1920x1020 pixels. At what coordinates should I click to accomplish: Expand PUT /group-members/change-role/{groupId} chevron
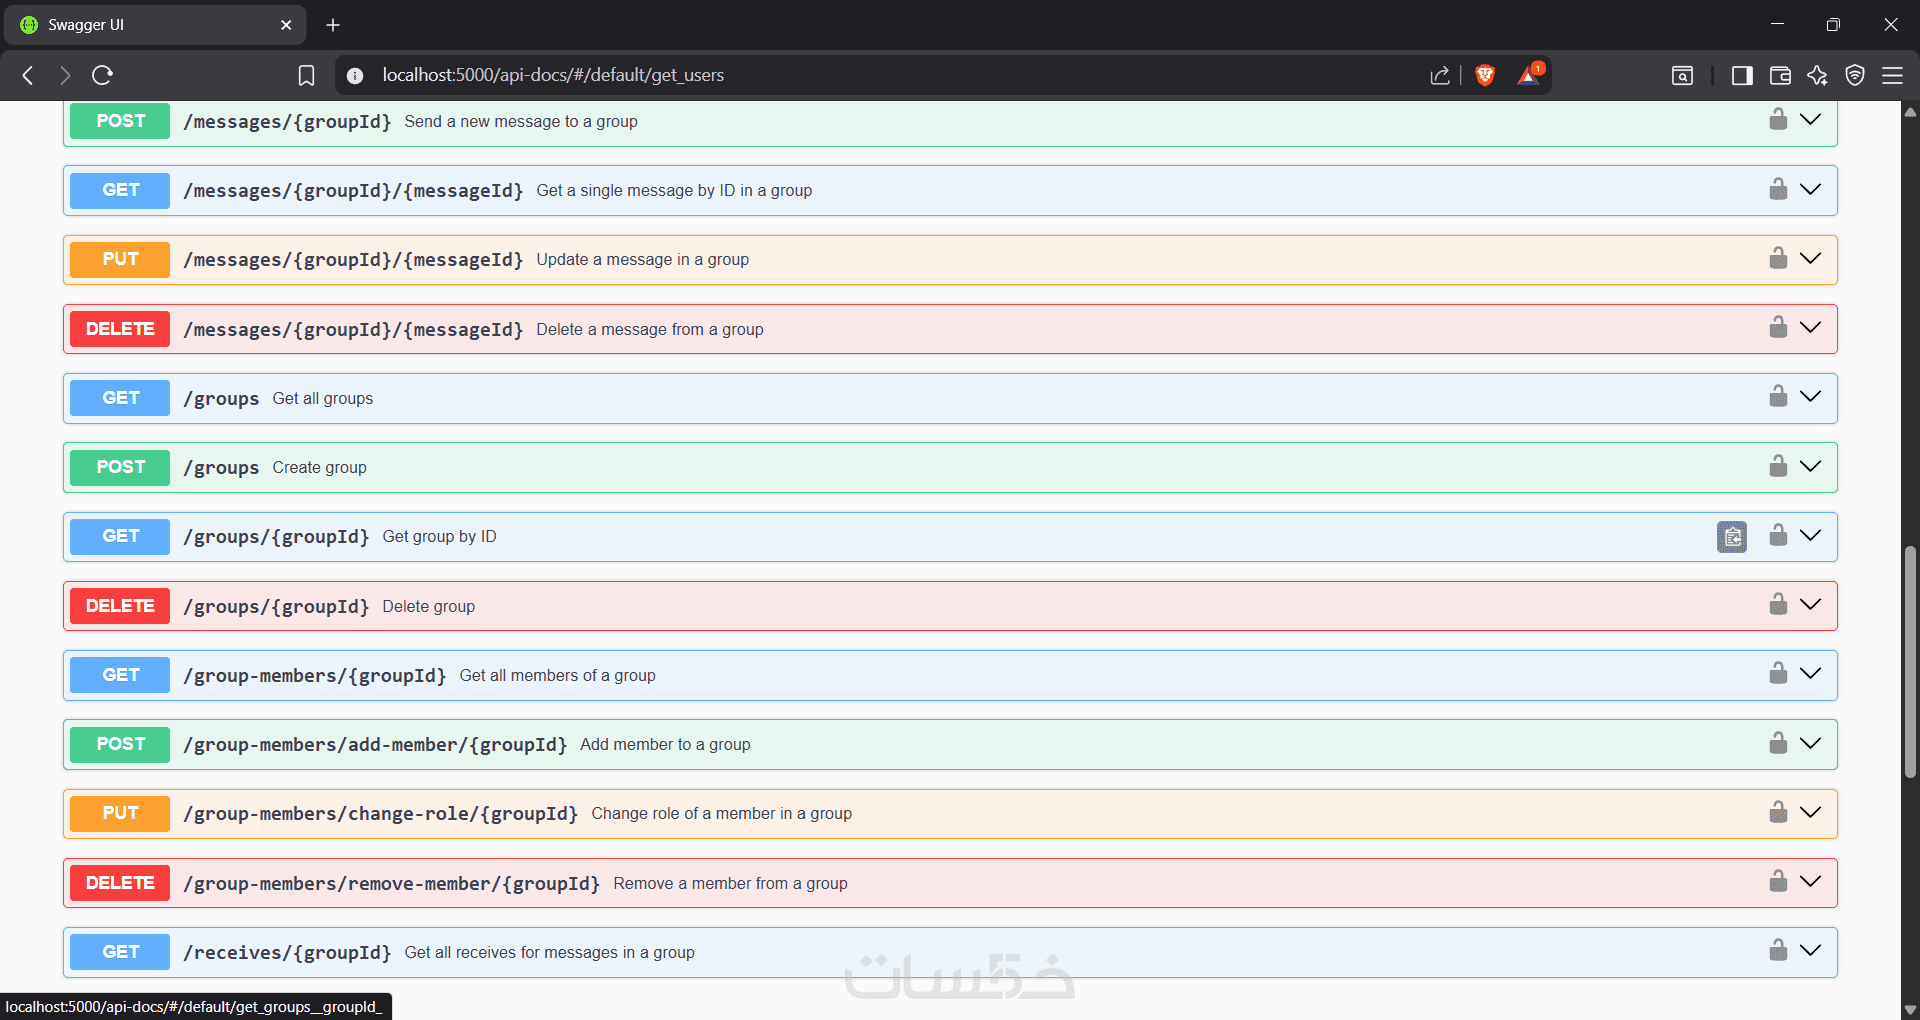click(x=1810, y=812)
